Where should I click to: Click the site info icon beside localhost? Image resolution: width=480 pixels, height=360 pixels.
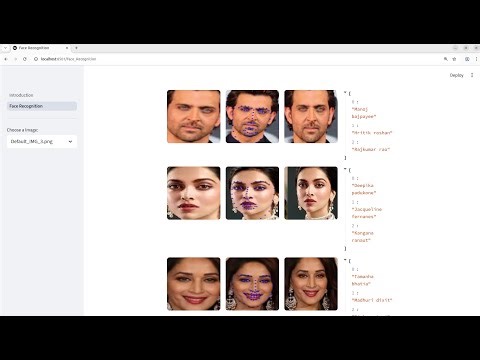(x=36, y=59)
